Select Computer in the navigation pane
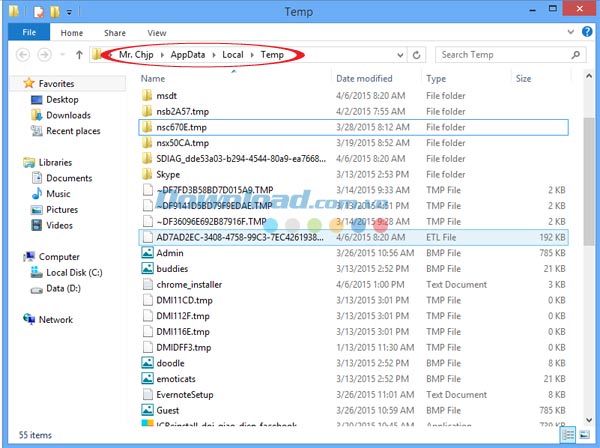 point(59,256)
